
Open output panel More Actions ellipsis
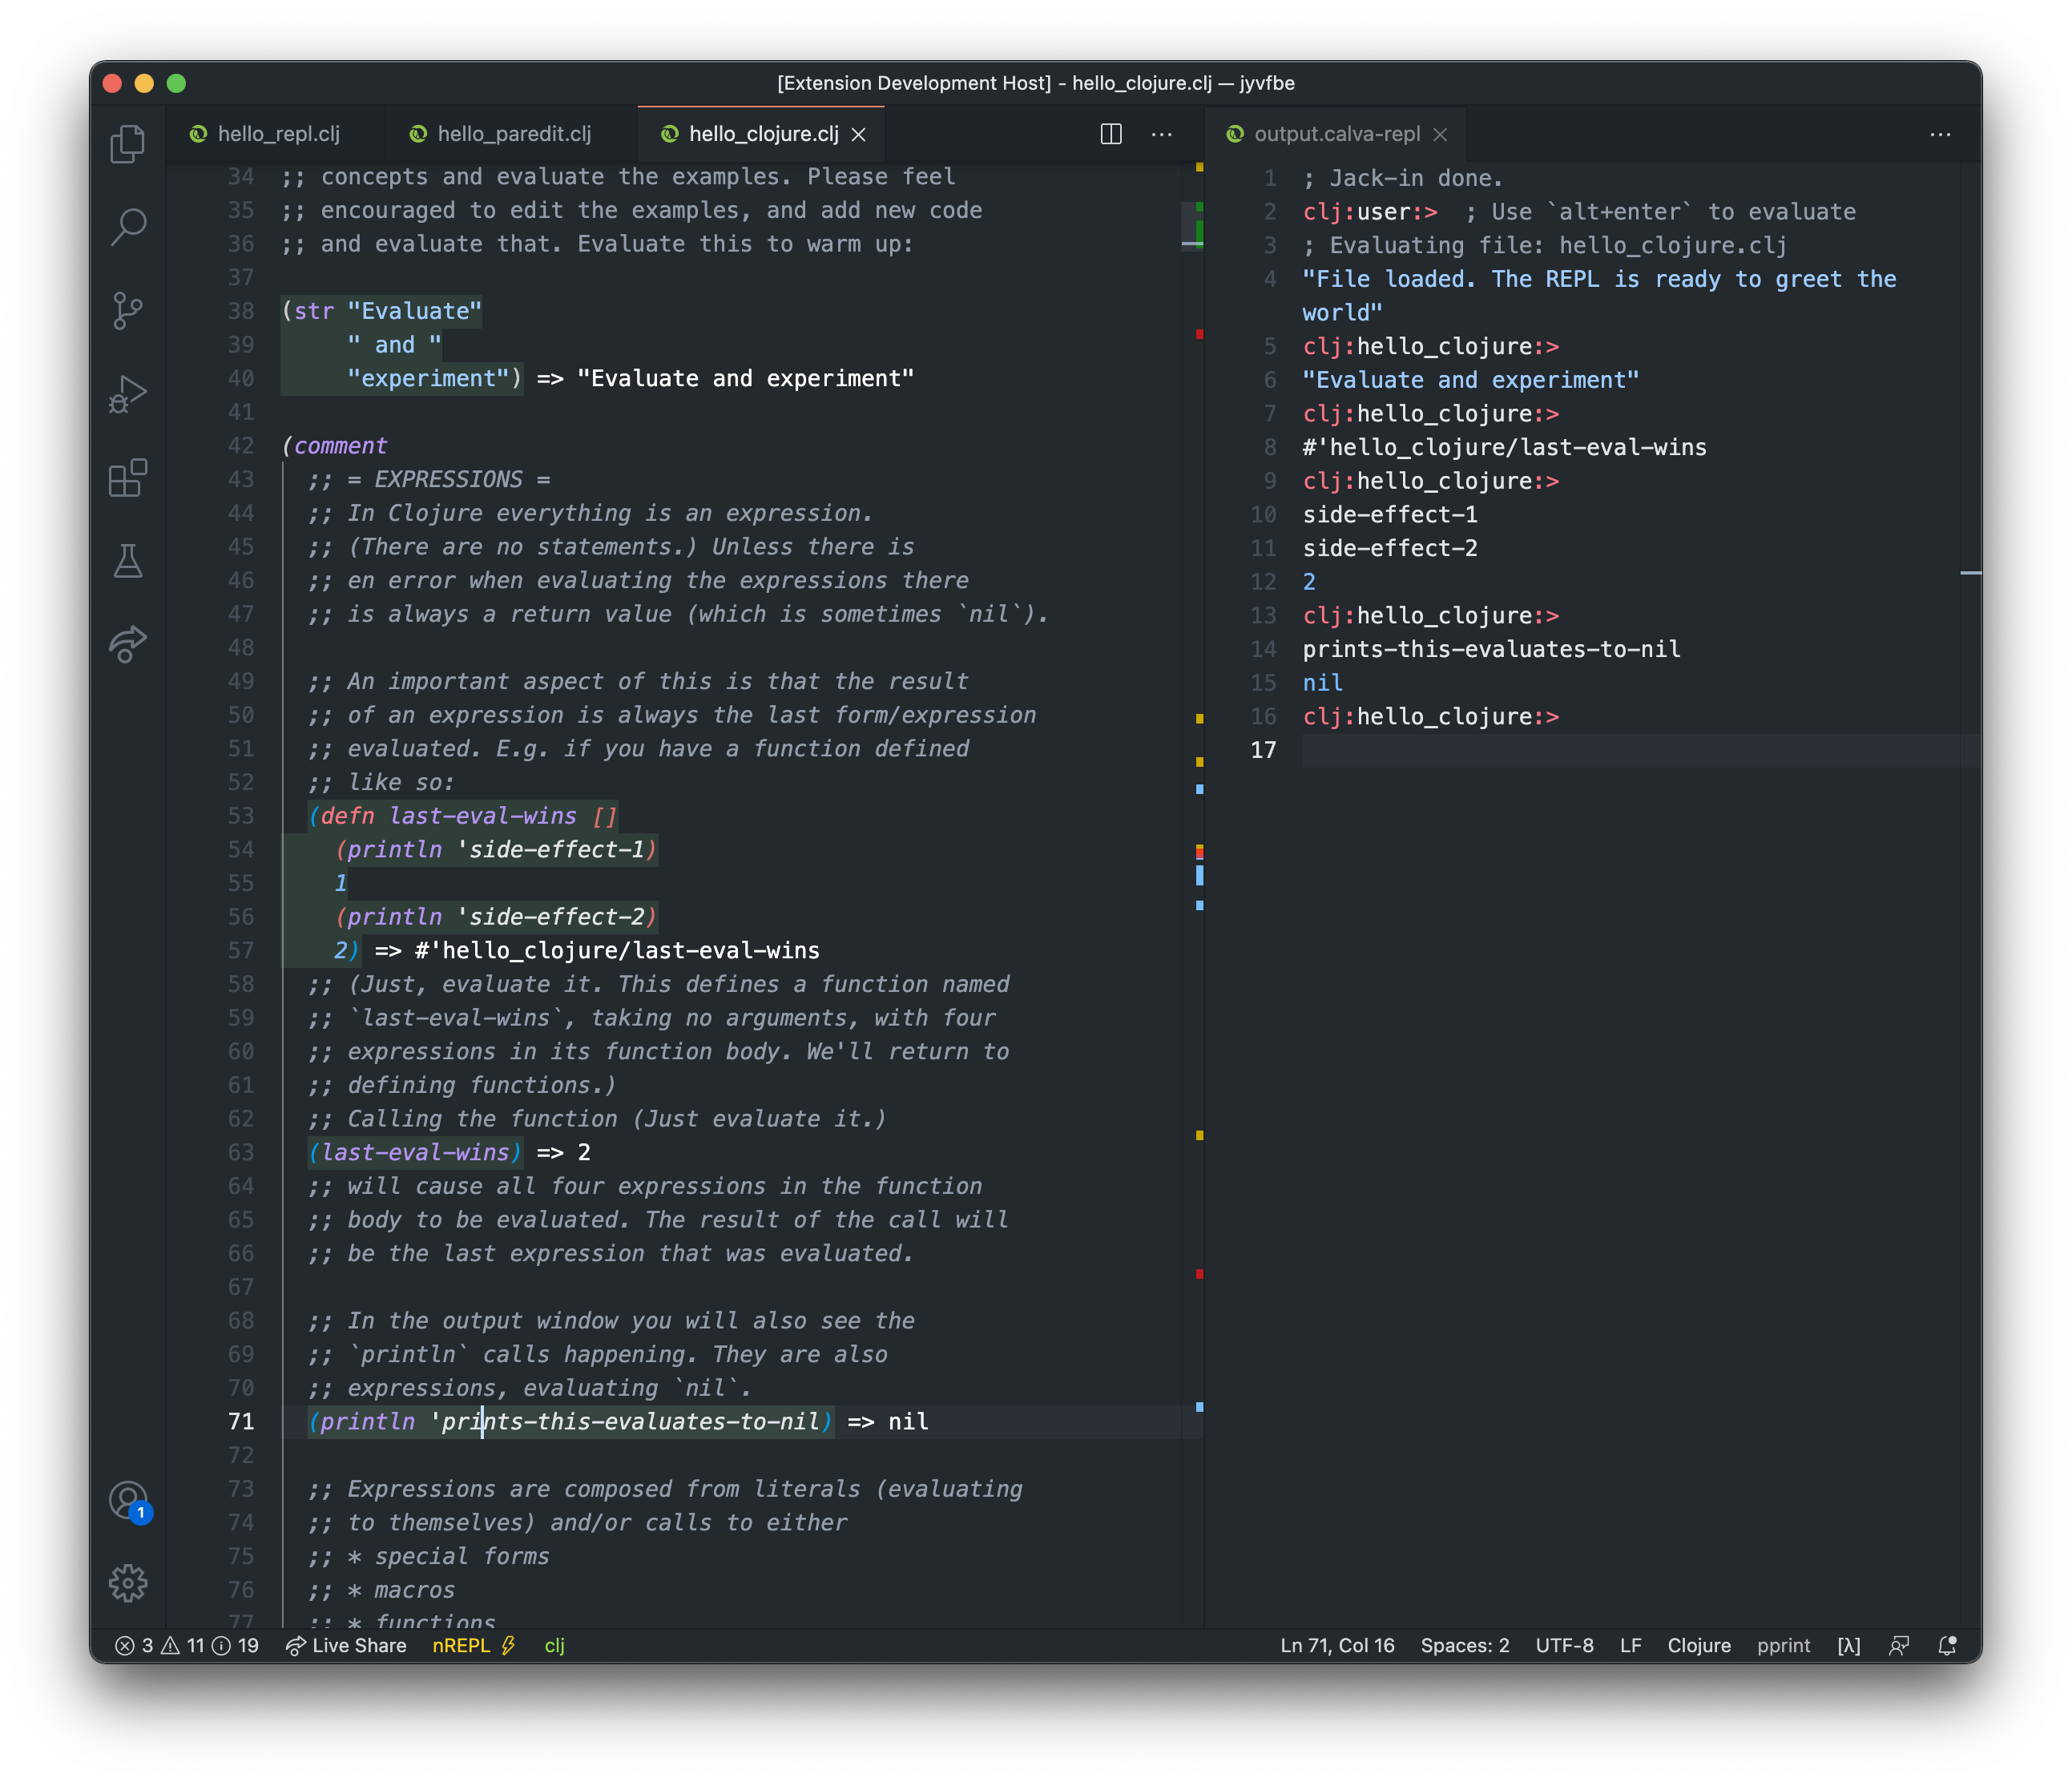point(1940,134)
